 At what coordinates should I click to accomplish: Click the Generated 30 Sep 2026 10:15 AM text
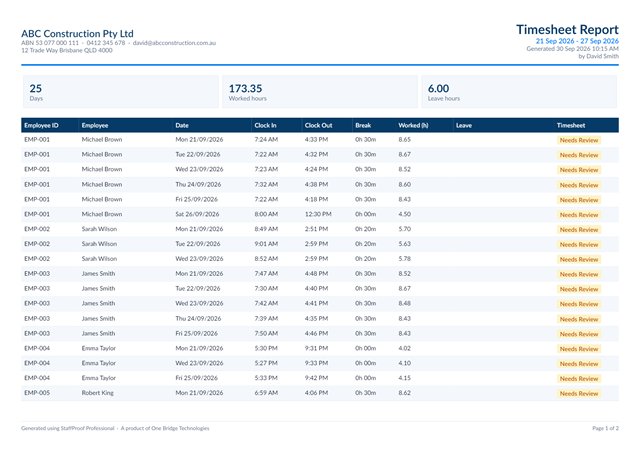click(x=573, y=49)
